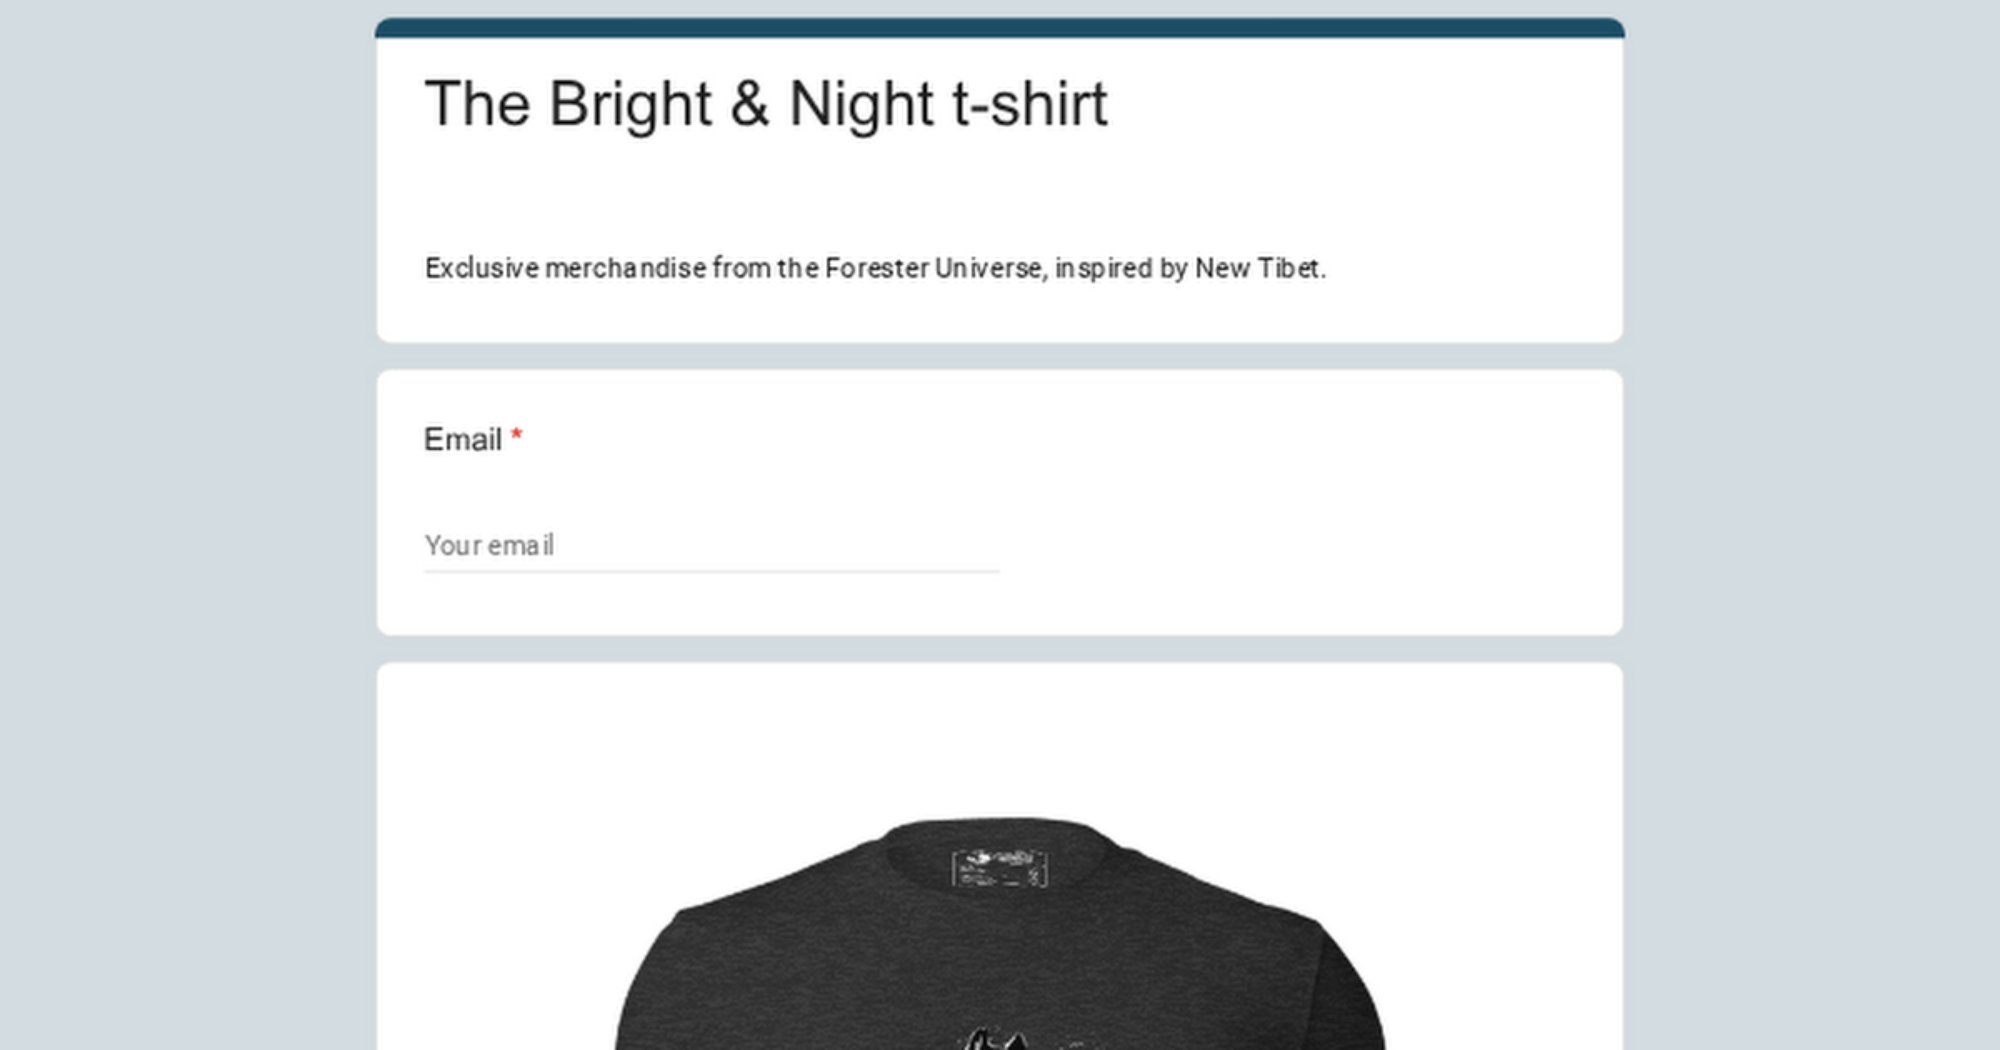Click the neck label tag inside shirt collar
2000x1050 pixels.
(x=1000, y=867)
